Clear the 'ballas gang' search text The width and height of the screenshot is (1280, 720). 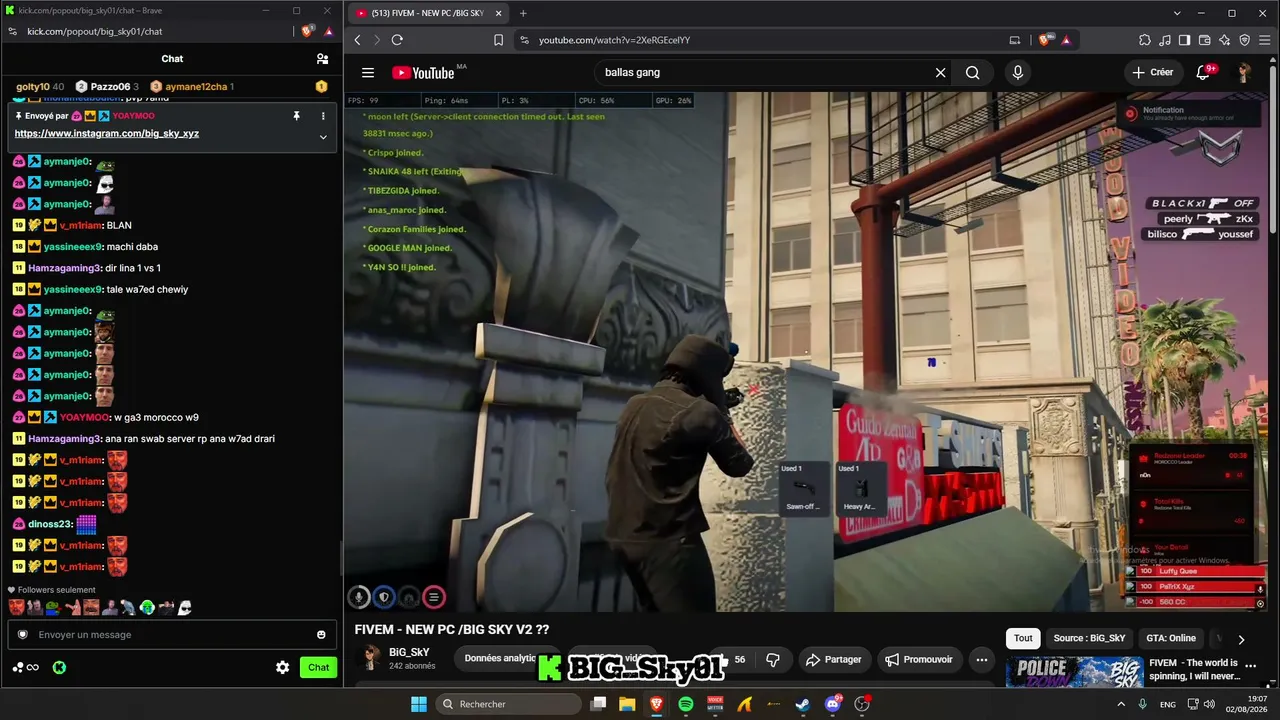[940, 73]
